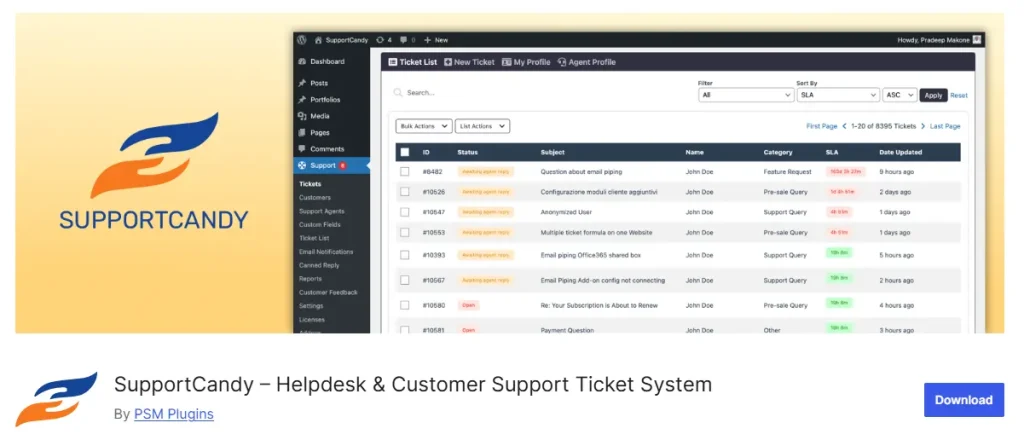1024x440 pixels.
Task: Open Settings submenu under Support
Action: click(311, 306)
